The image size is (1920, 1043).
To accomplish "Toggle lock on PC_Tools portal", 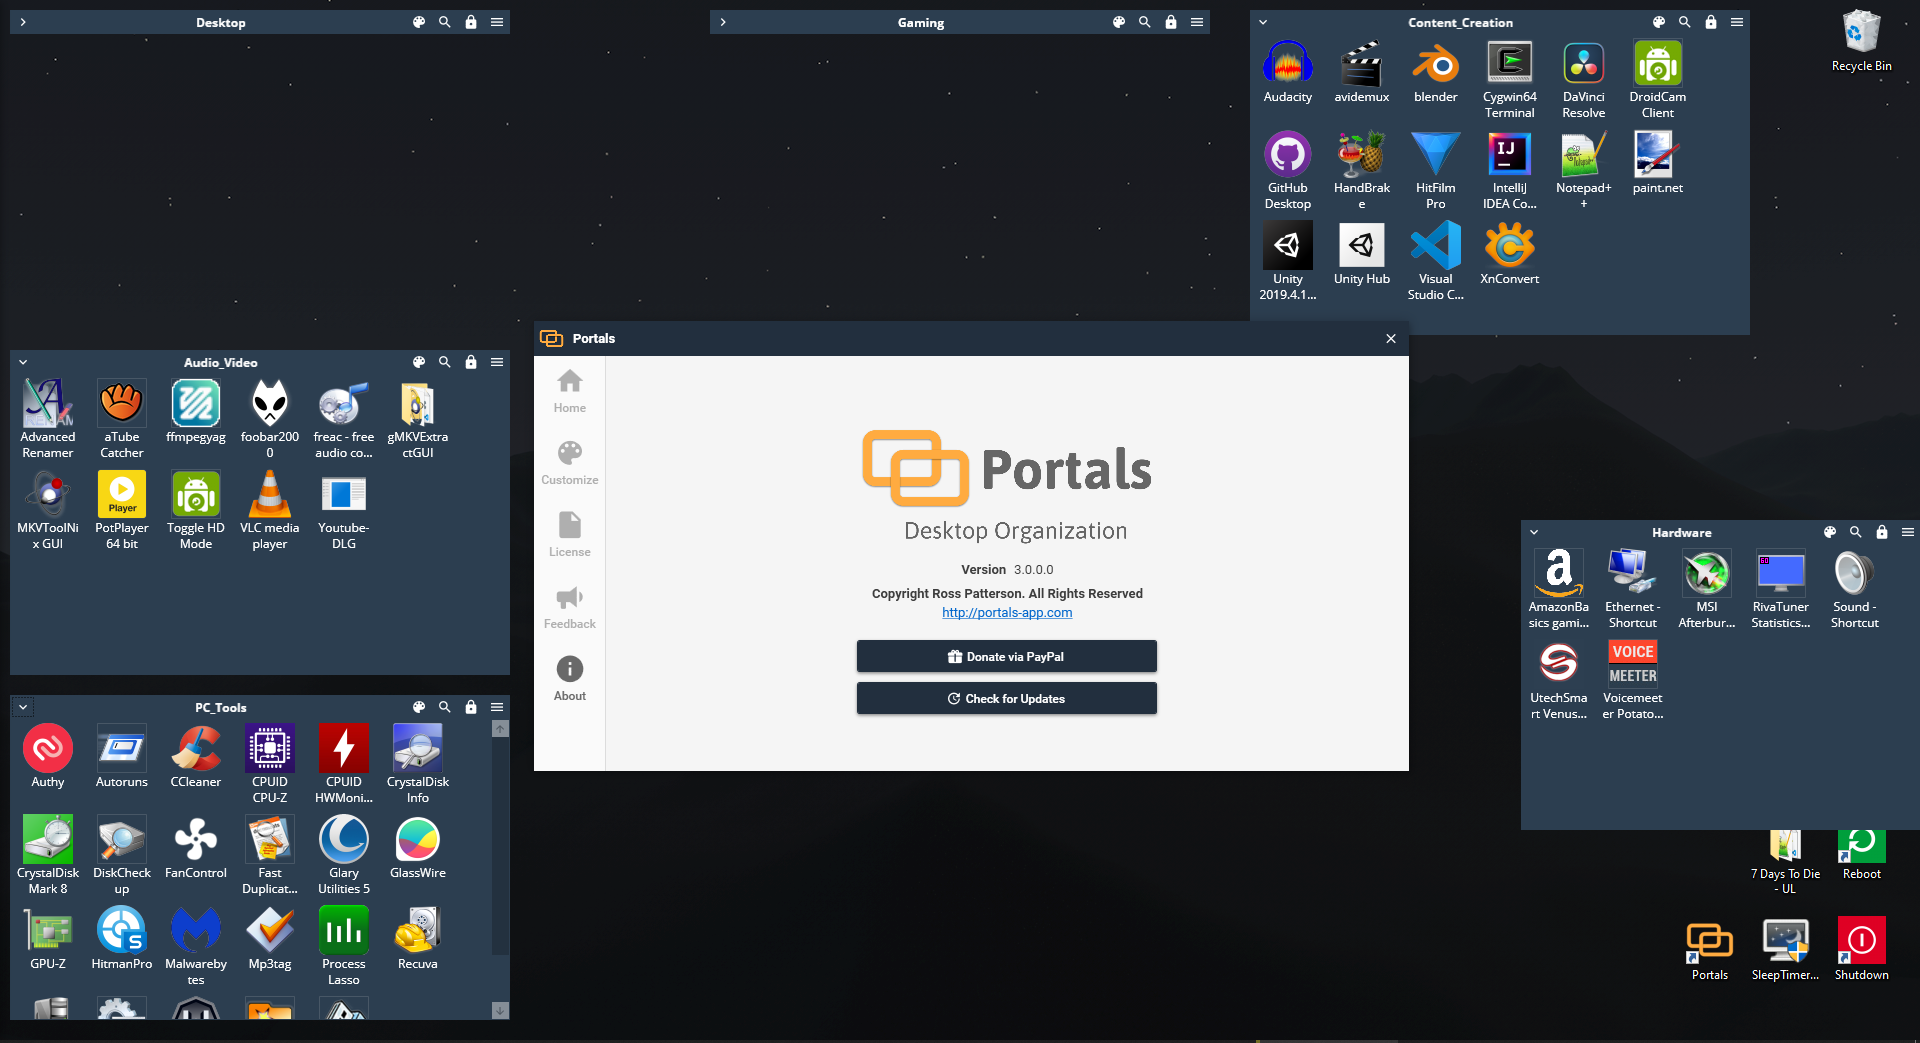I will (x=471, y=707).
